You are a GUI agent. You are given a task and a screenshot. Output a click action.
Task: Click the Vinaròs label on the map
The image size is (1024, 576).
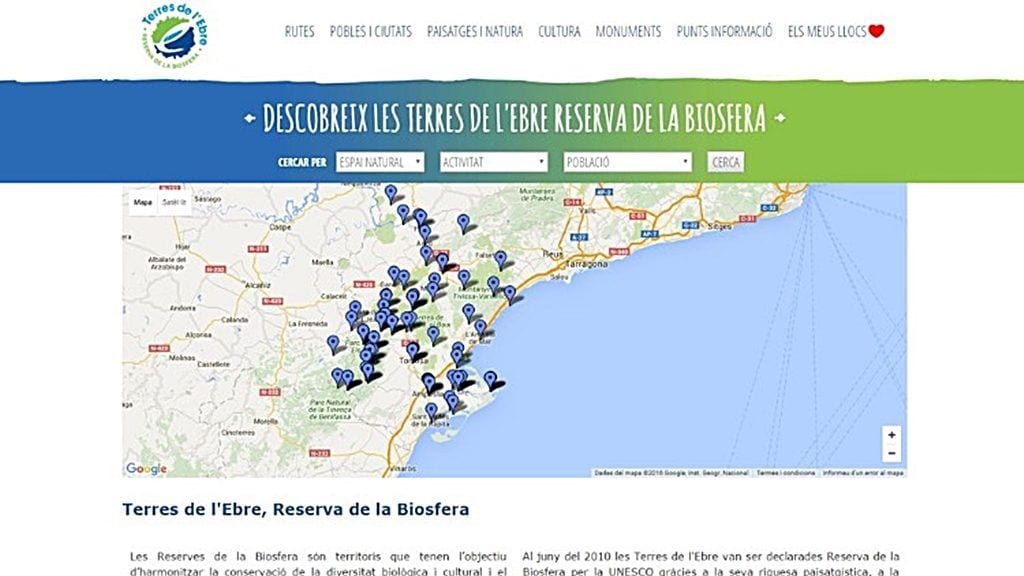click(x=402, y=469)
